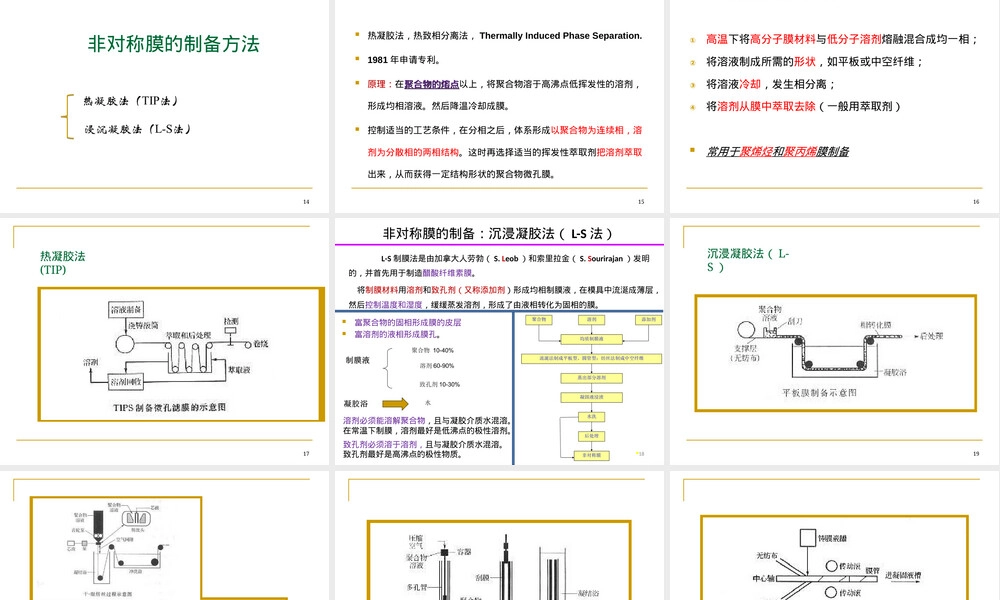Click red text 把溶剂萃取

coord(619,152)
